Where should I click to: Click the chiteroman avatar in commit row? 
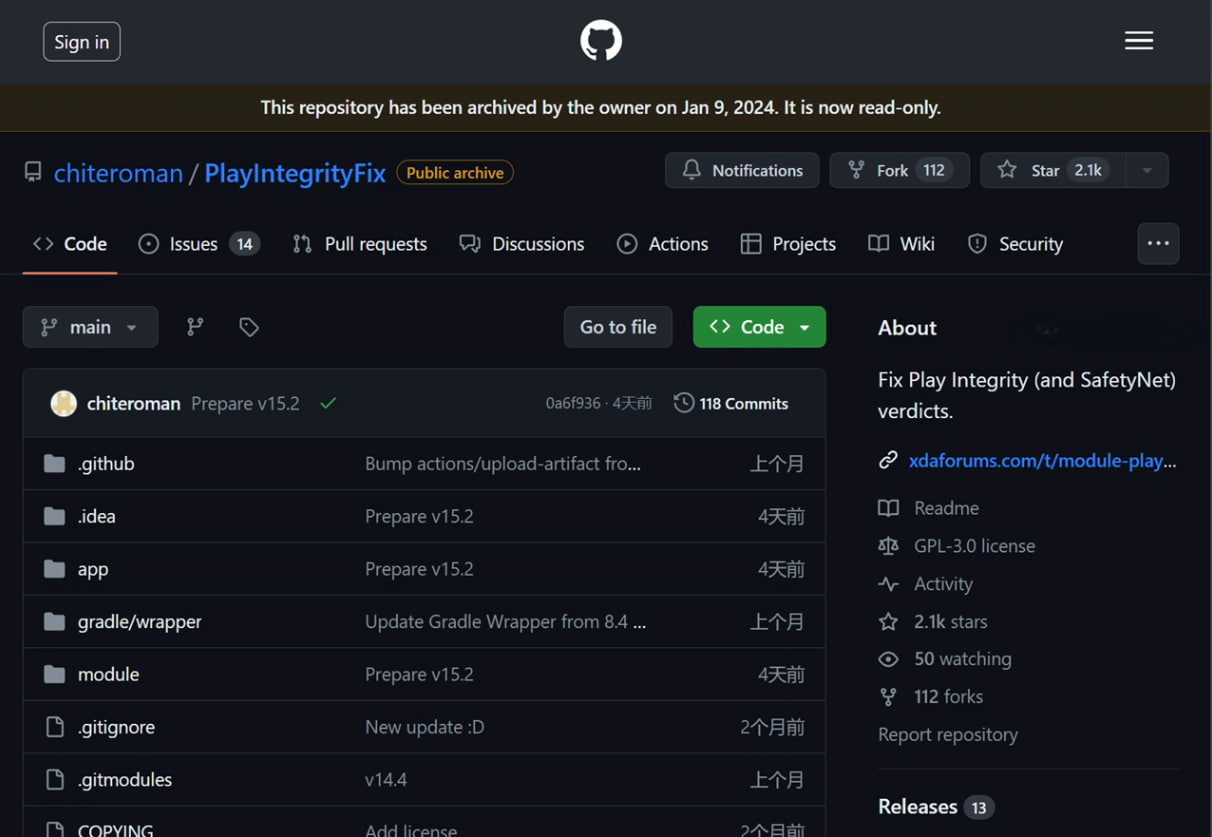point(64,403)
